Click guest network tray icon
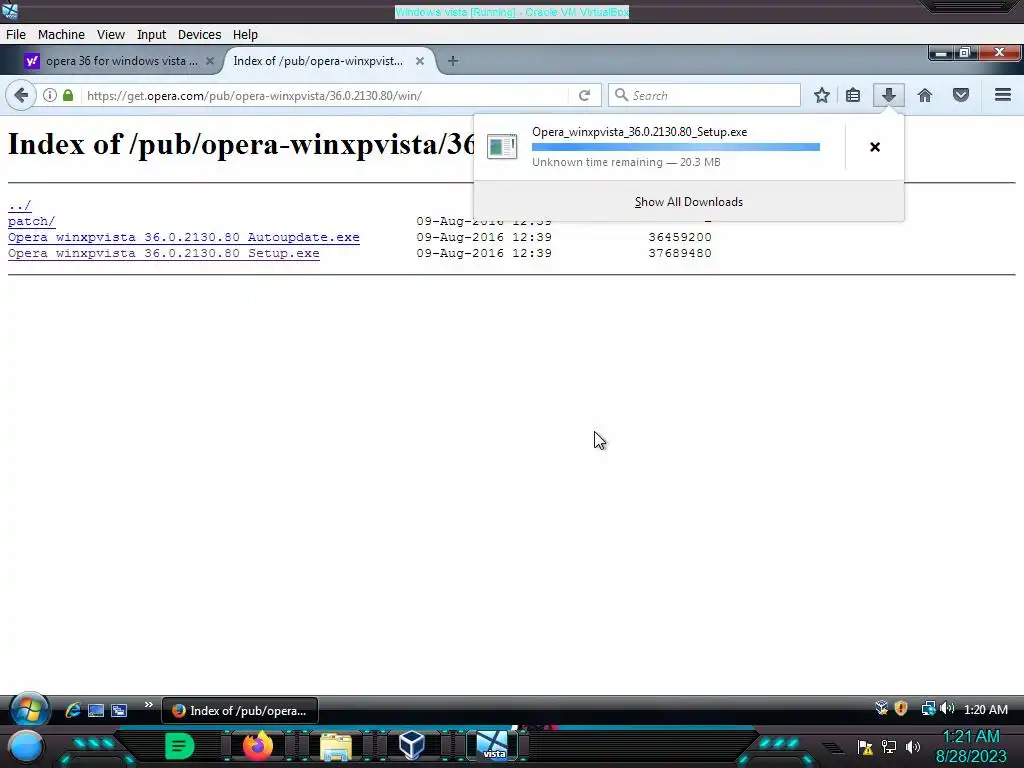This screenshot has width=1024, height=768. click(927, 709)
